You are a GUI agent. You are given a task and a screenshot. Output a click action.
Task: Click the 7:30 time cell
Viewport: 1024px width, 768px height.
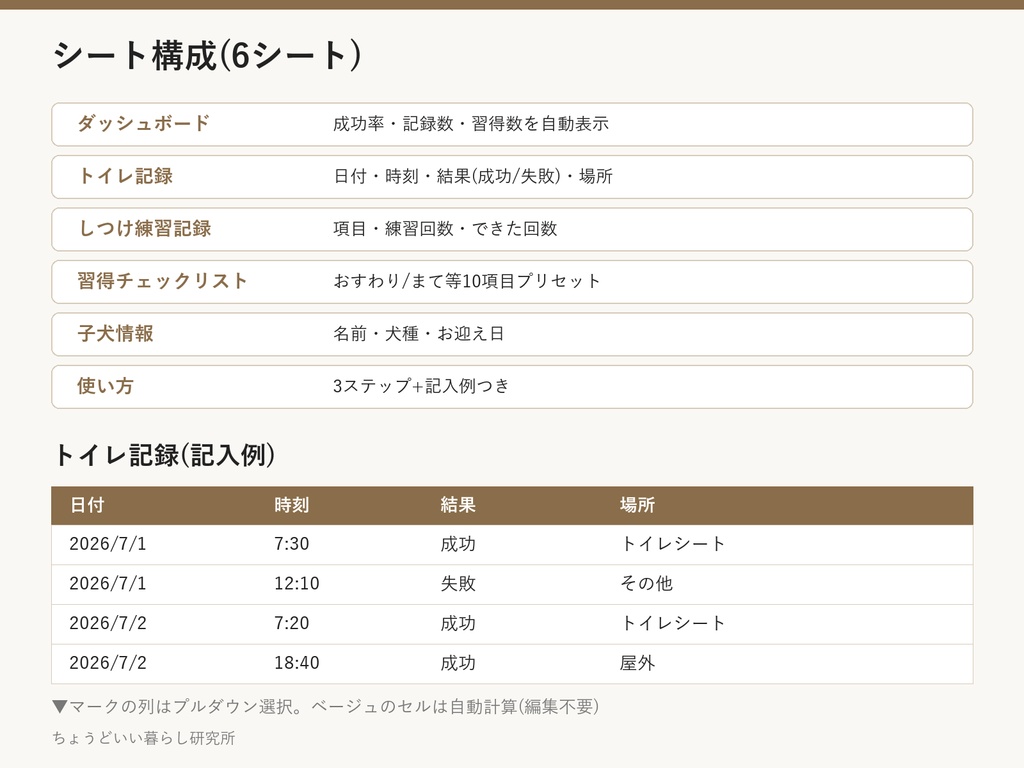[291, 545]
